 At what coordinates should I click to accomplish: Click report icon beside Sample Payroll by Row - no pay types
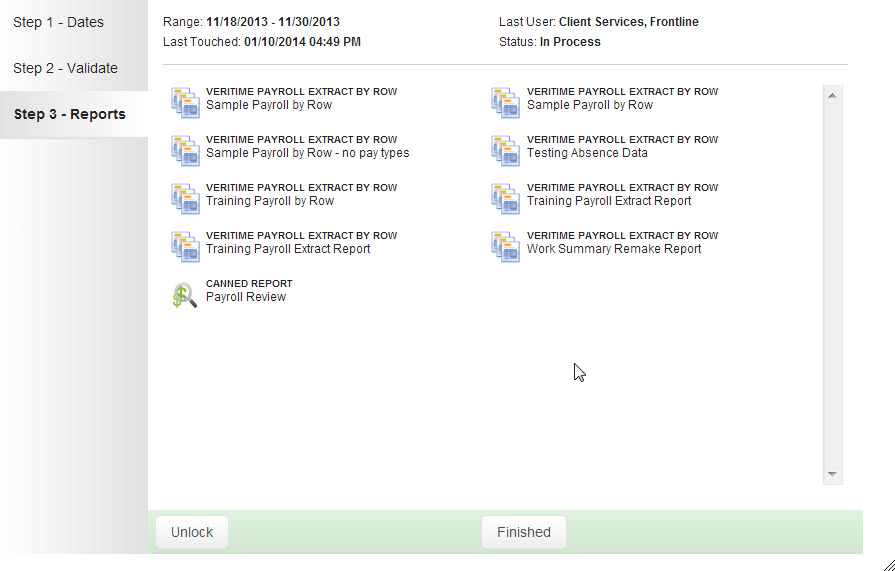coord(185,151)
